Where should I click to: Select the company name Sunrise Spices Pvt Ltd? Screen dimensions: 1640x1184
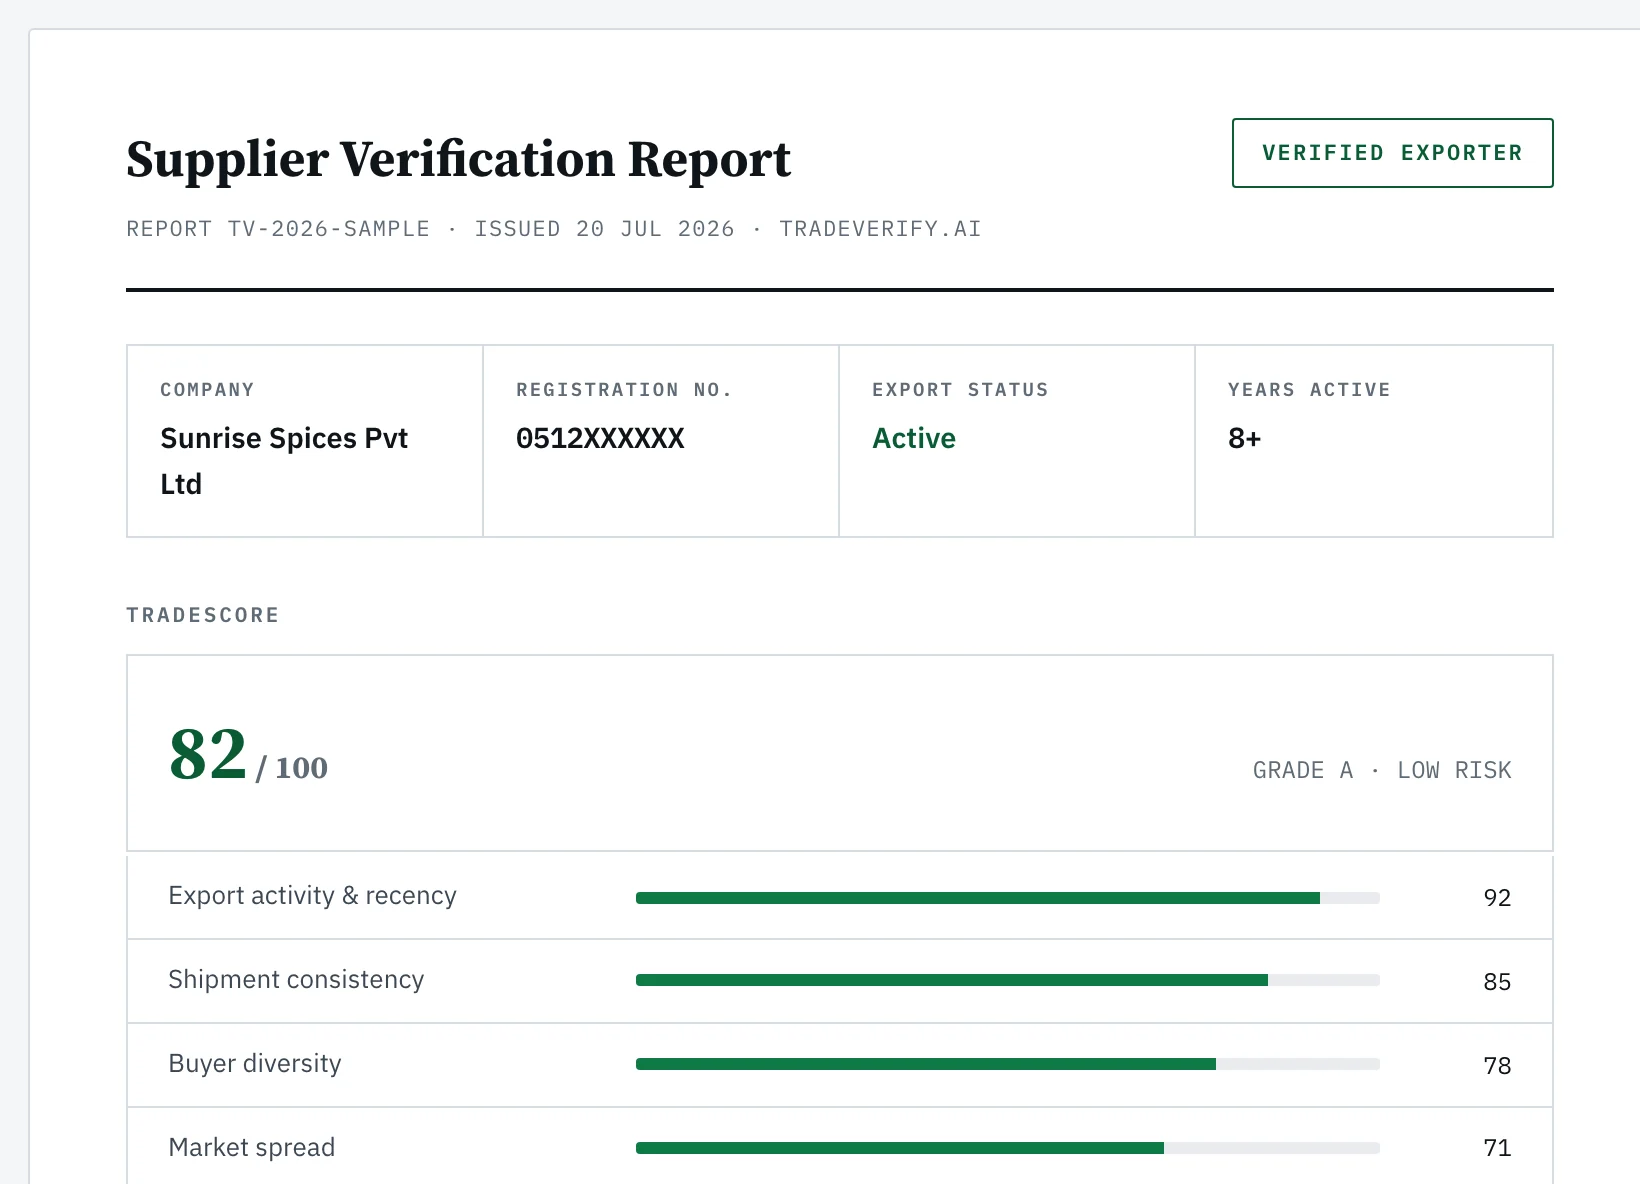click(284, 461)
